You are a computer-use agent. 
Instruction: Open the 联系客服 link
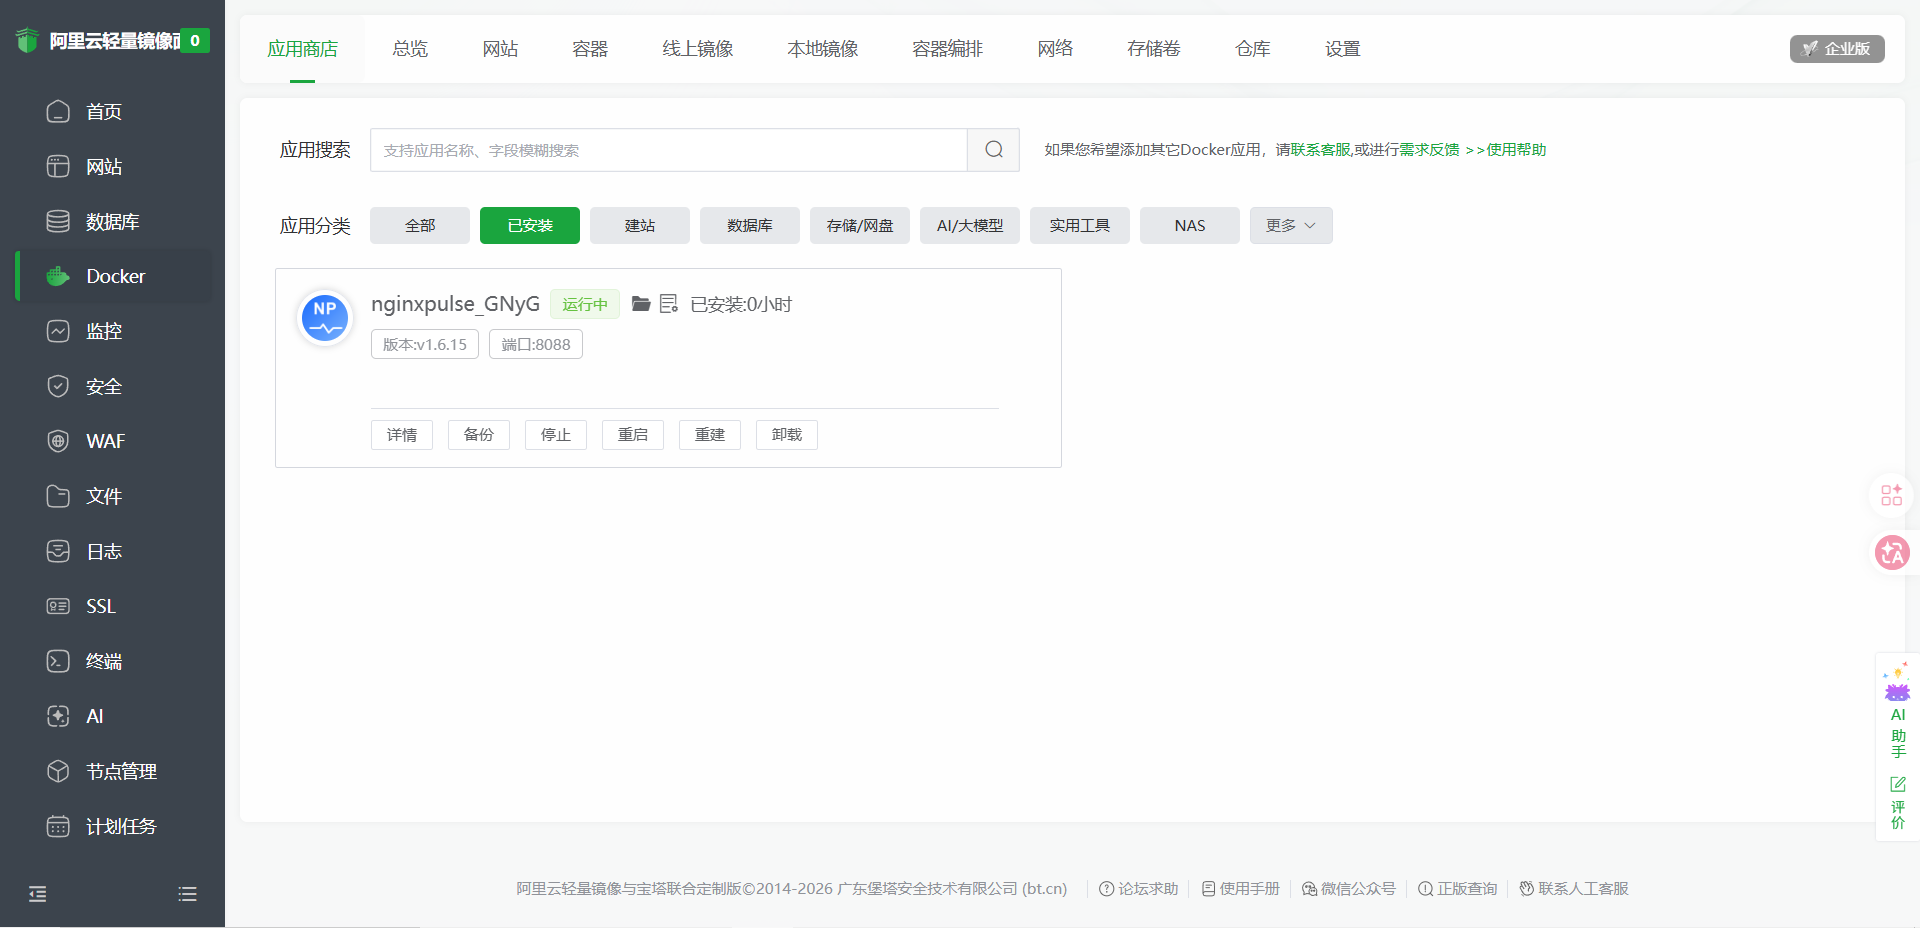point(1320,150)
